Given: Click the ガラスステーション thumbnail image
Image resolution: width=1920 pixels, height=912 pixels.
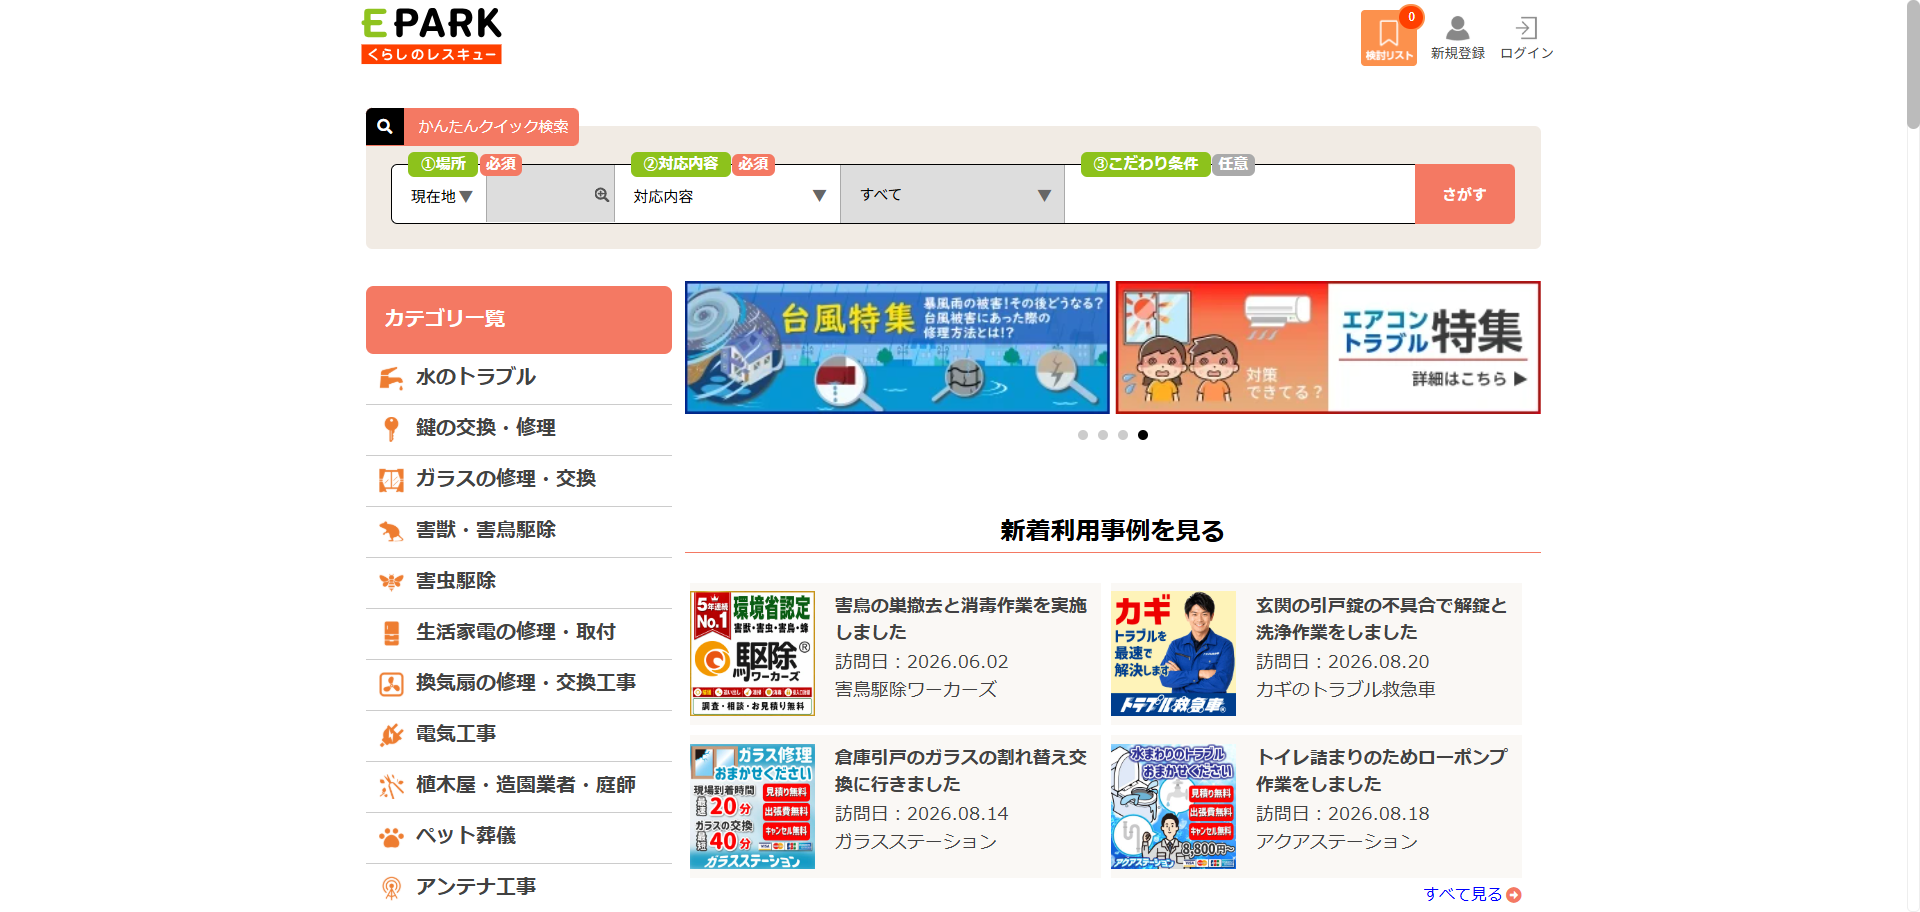Looking at the screenshot, I should point(752,806).
